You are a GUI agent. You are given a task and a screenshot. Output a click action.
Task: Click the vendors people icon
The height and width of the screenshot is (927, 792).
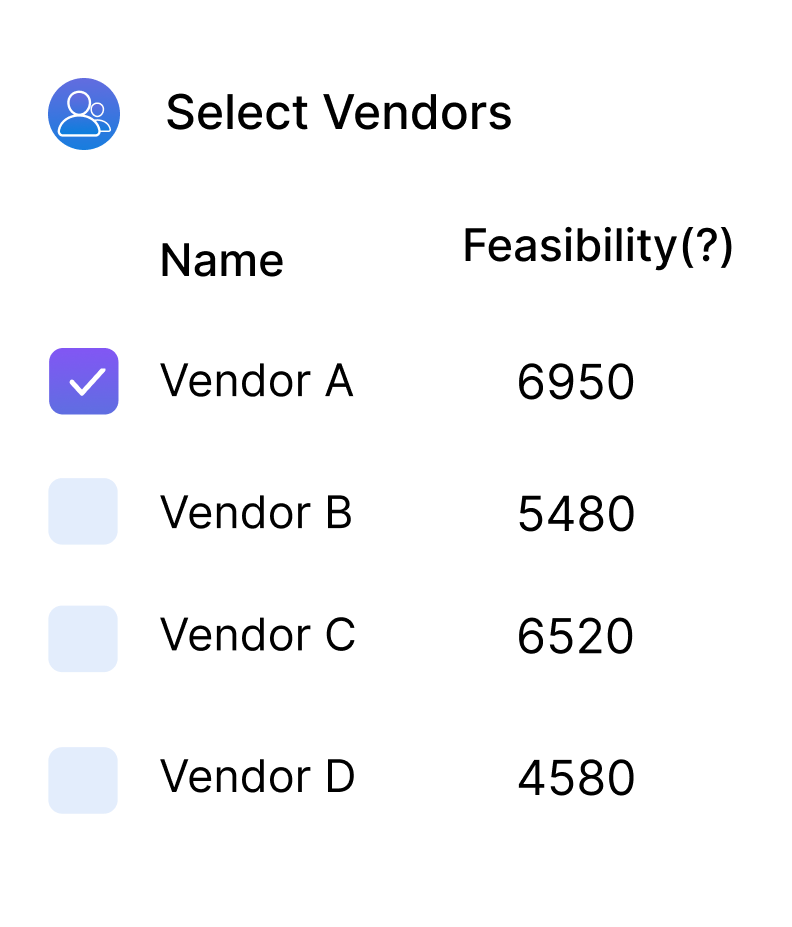click(x=84, y=114)
